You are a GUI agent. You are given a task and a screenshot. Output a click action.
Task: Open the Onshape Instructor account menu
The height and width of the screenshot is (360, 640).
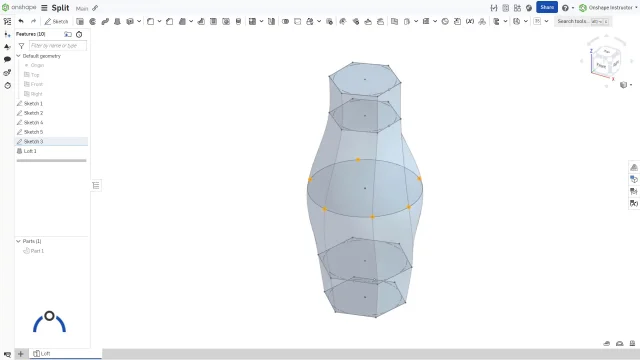tap(608, 8)
